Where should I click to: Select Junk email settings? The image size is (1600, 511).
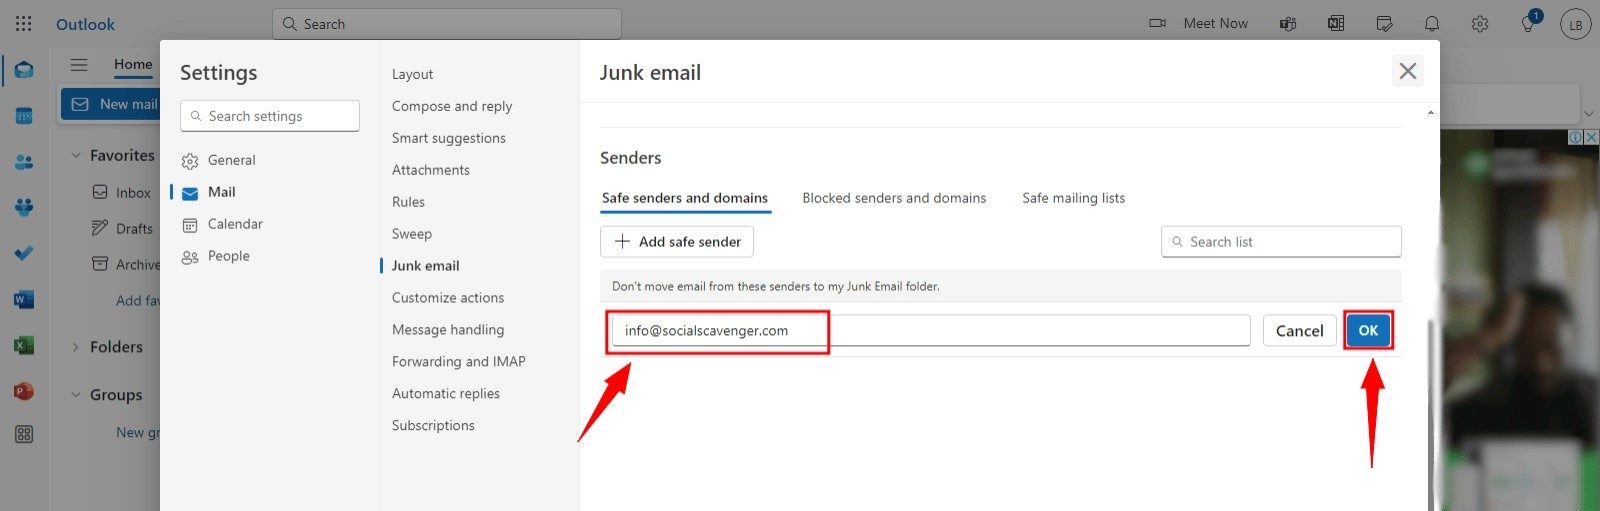click(426, 266)
